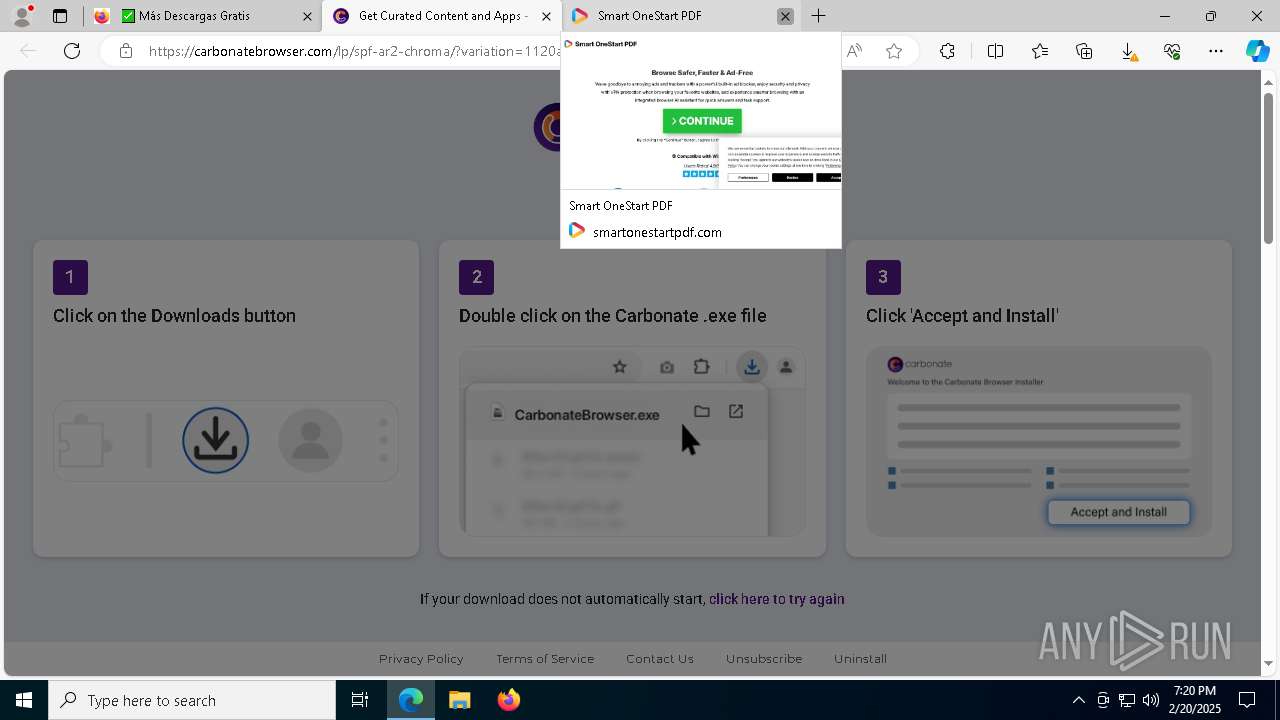Open the Downloads toolbar icon
This screenshot has width=1280, height=720.
click(1128, 51)
